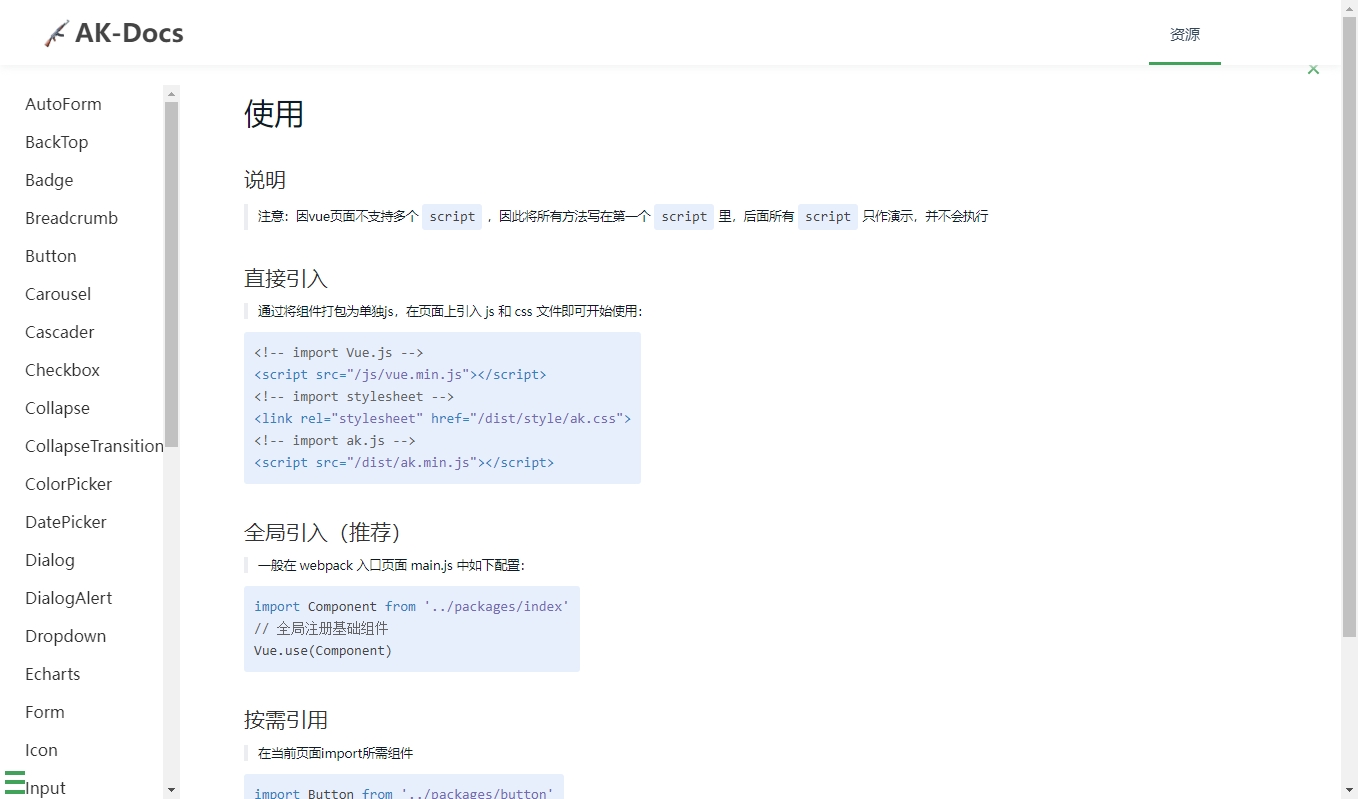Open Cascader component docs

(60, 332)
